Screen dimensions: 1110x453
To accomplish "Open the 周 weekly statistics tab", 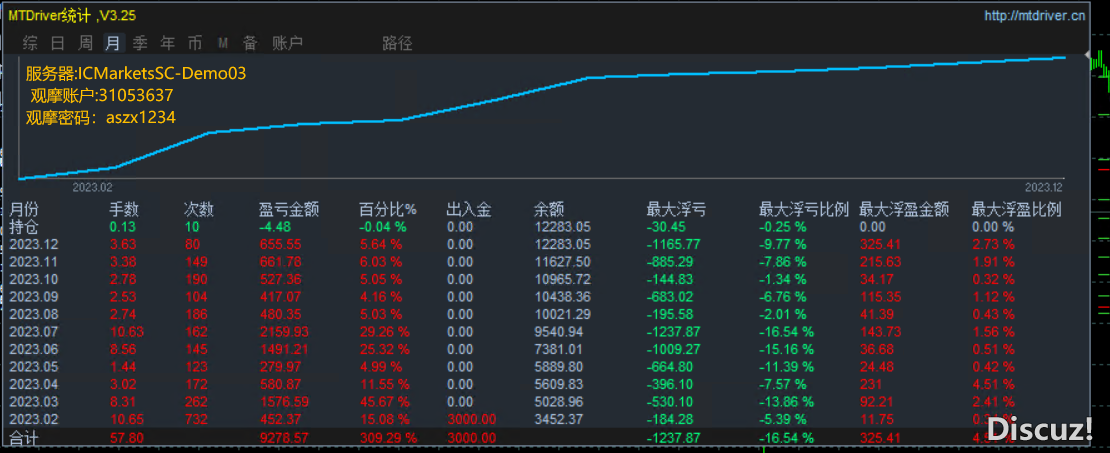I will click(x=86, y=43).
